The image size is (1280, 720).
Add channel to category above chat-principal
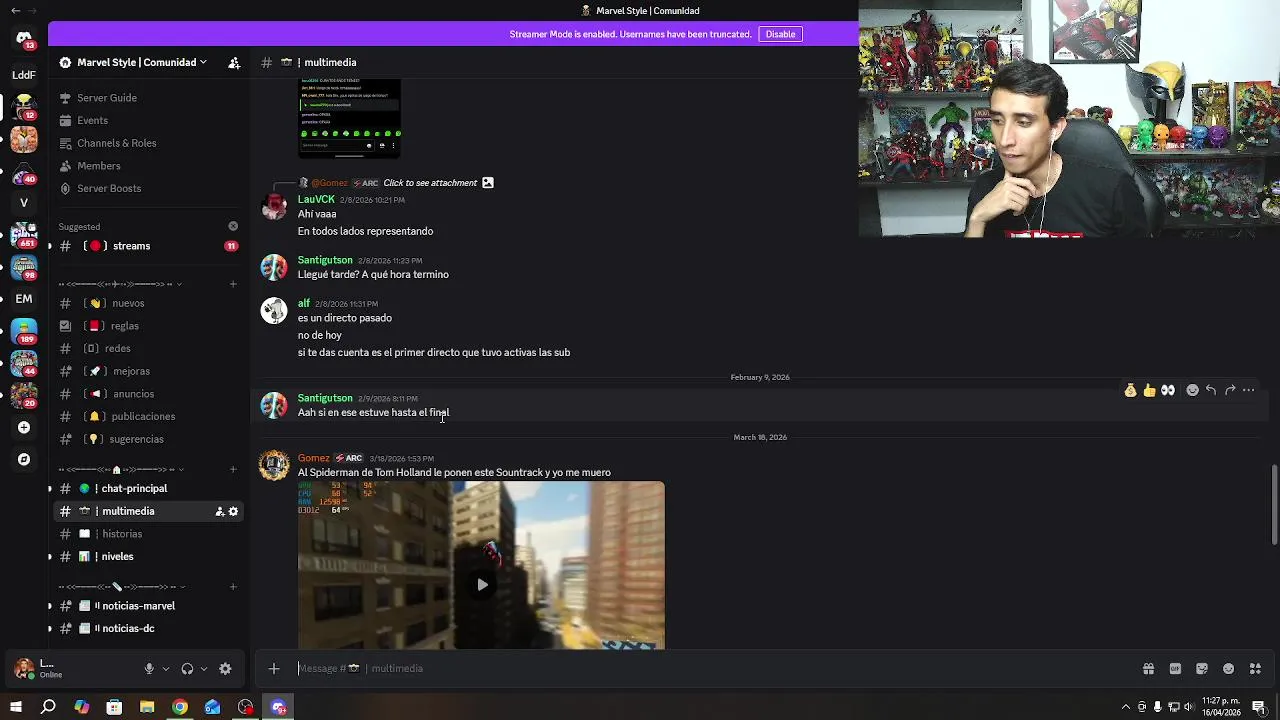tap(233, 470)
